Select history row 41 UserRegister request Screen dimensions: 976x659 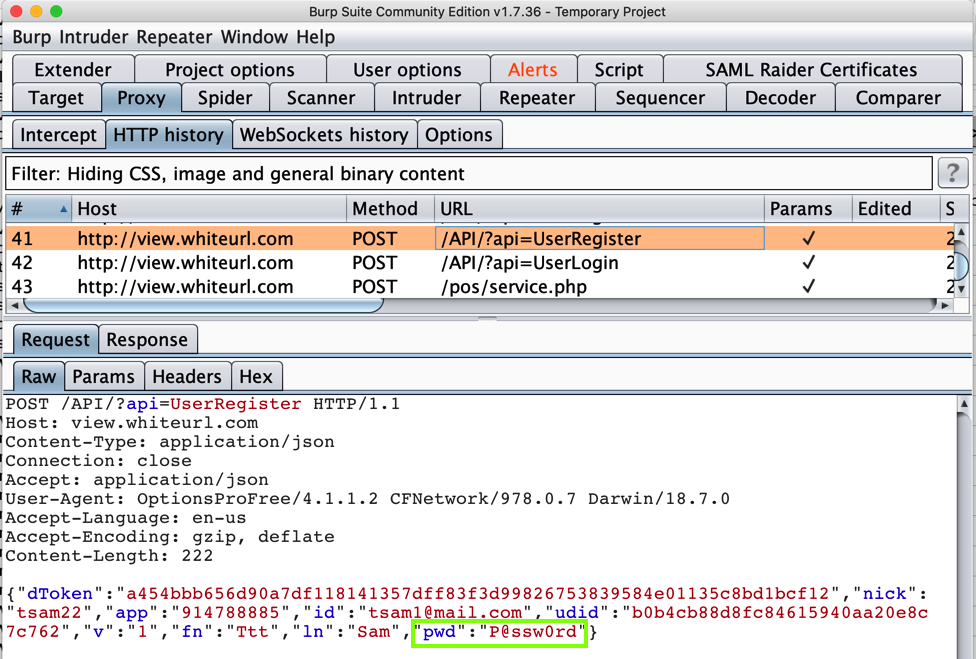[x=479, y=238]
